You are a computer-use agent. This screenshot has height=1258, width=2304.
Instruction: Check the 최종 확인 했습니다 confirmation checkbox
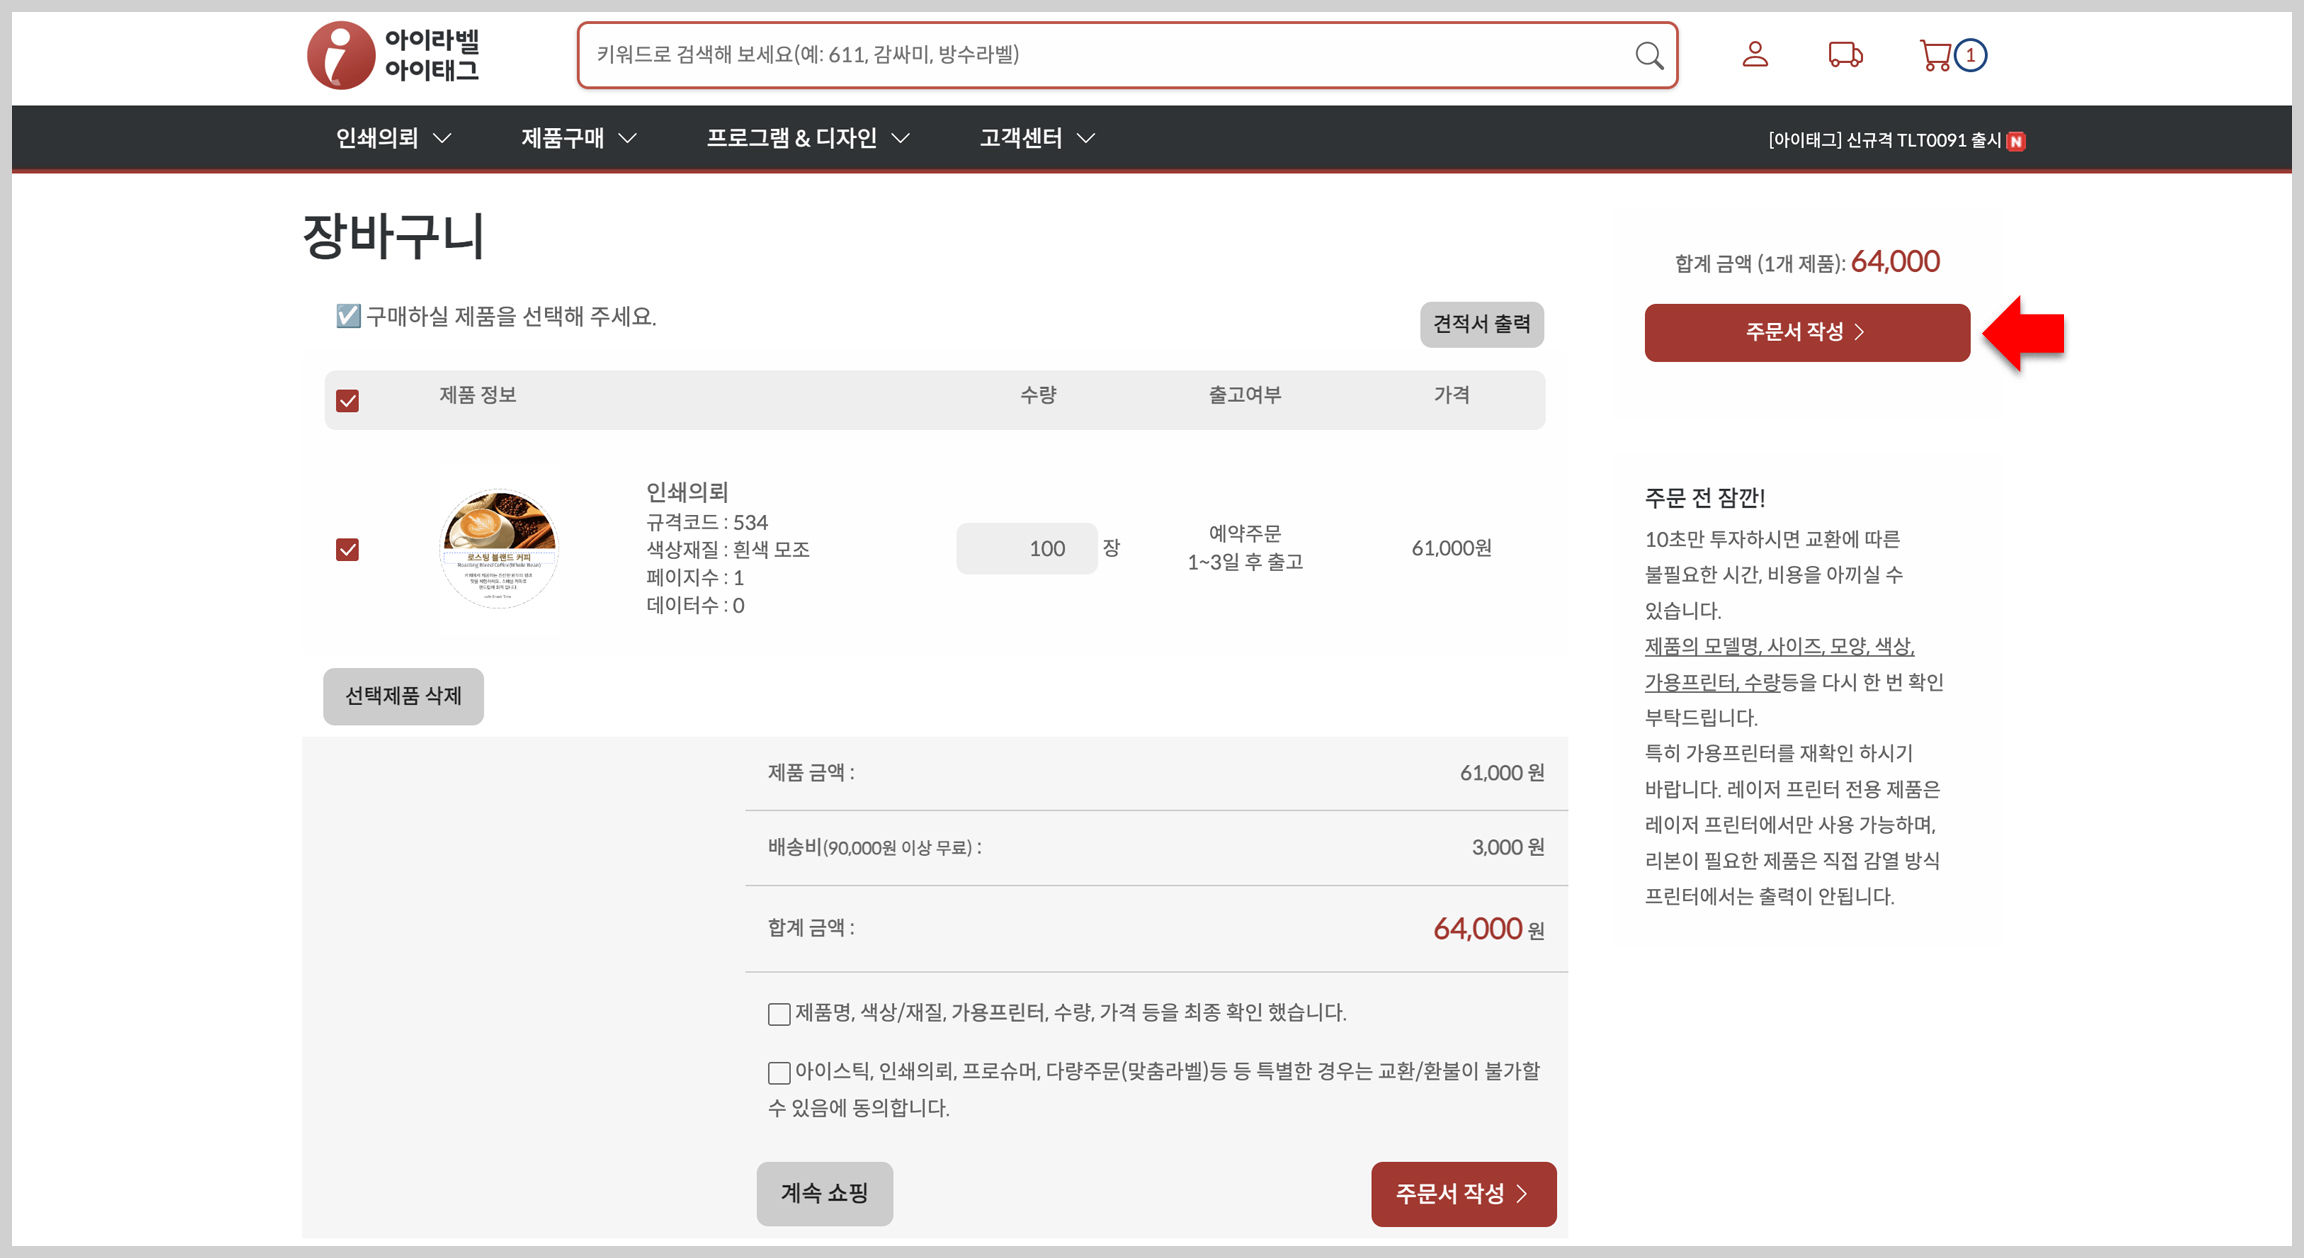point(779,1014)
